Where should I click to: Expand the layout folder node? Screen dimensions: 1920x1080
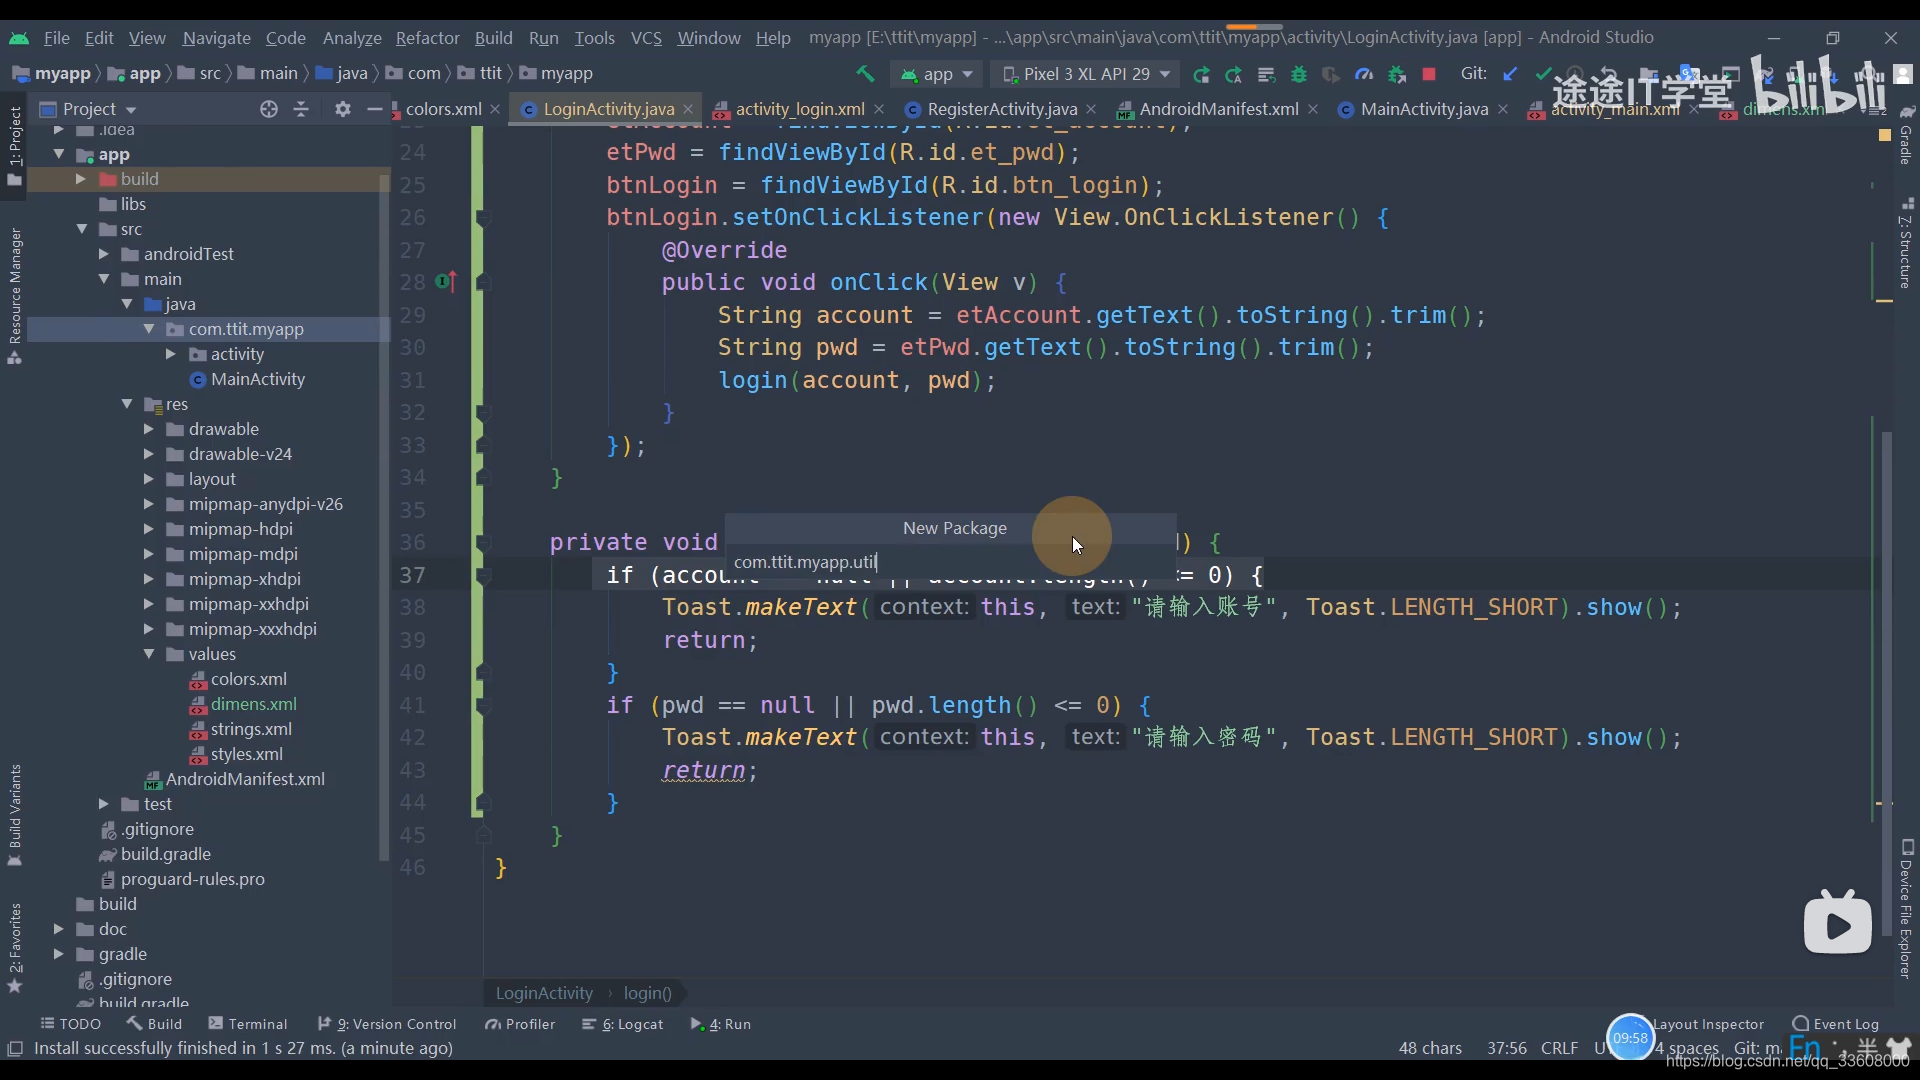(148, 479)
